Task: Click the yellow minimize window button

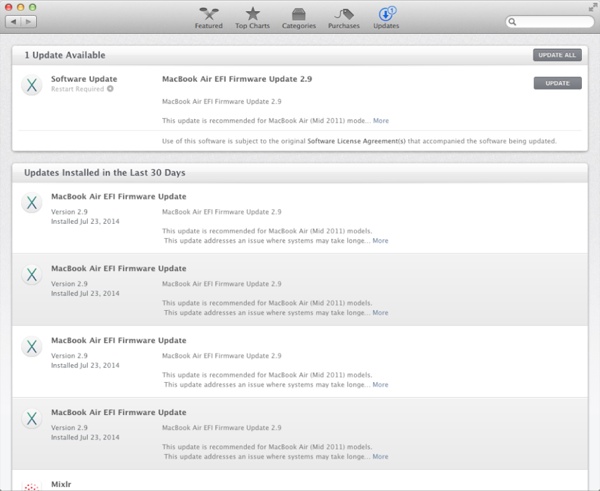Action: click(21, 7)
